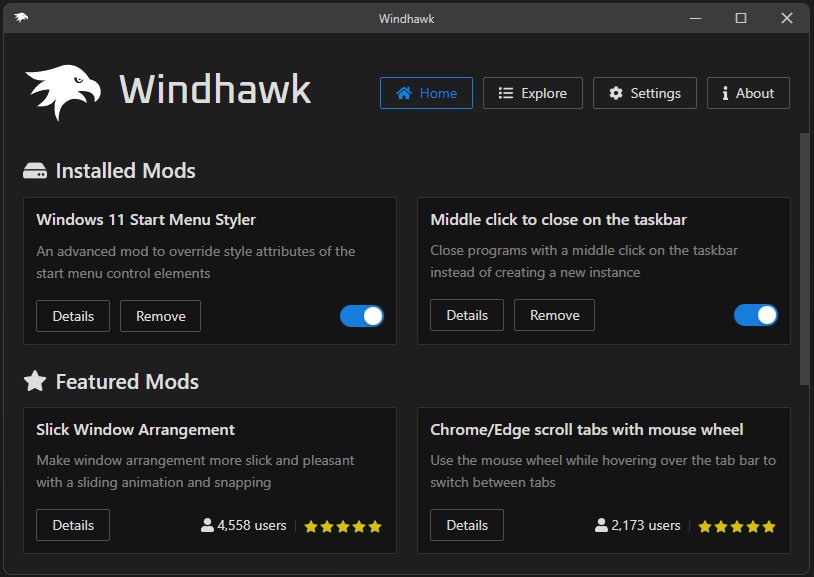
Task: Click the 4,558 users text
Action: tap(252, 526)
